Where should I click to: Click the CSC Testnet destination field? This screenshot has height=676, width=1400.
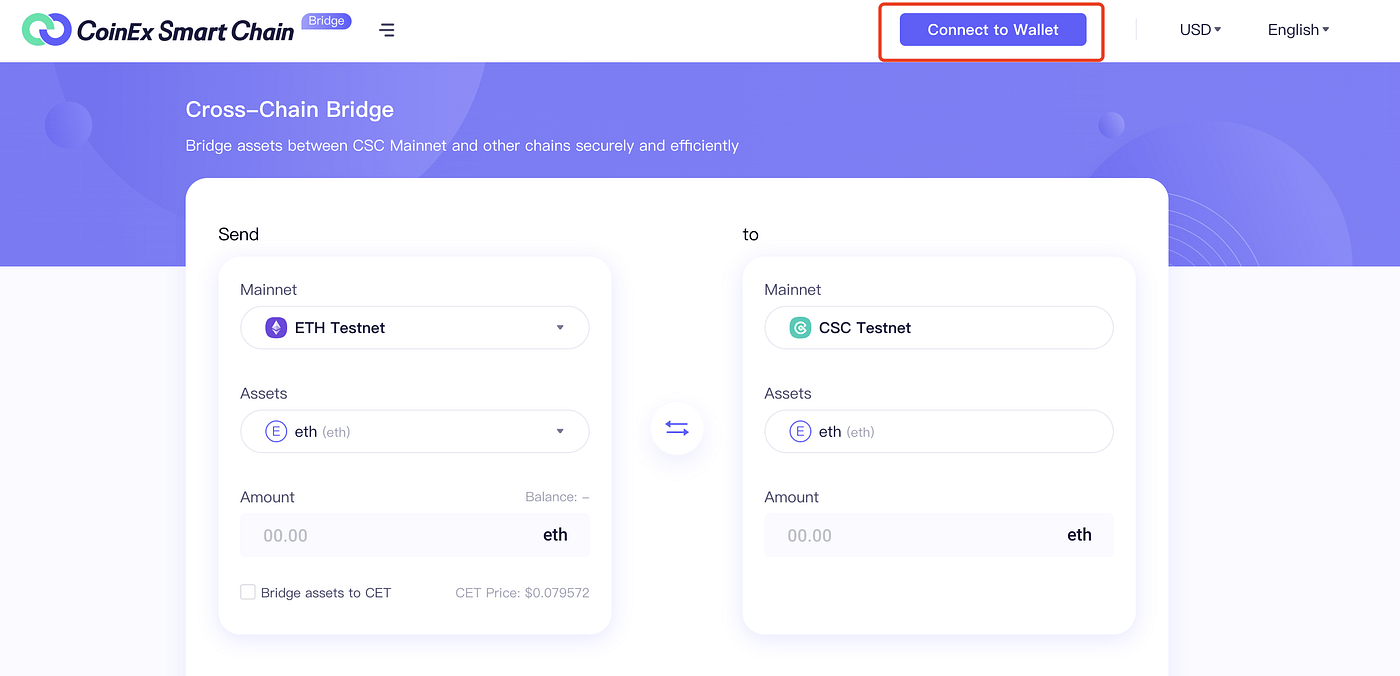939,328
